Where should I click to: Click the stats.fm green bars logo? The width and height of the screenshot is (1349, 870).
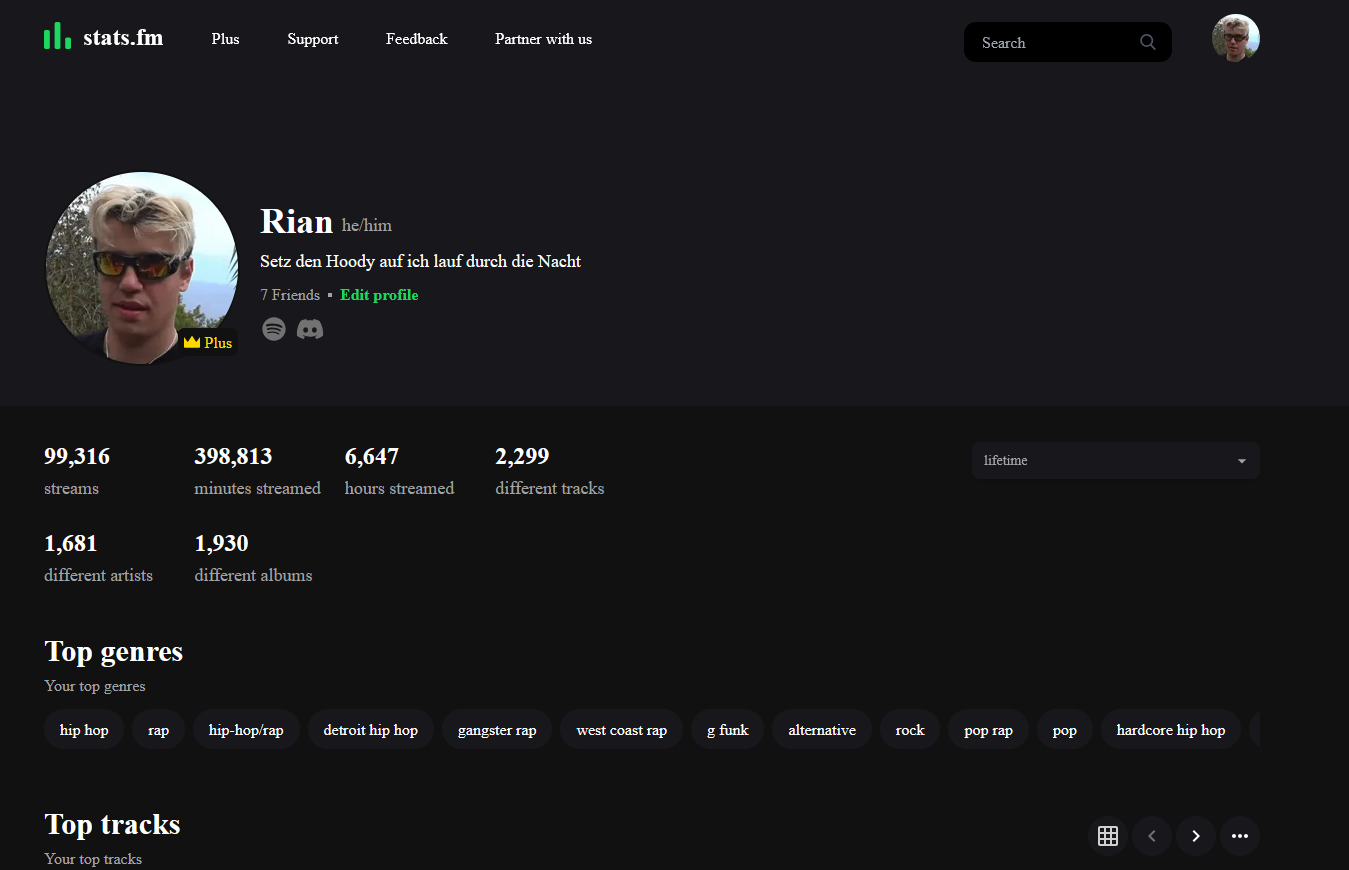click(57, 37)
